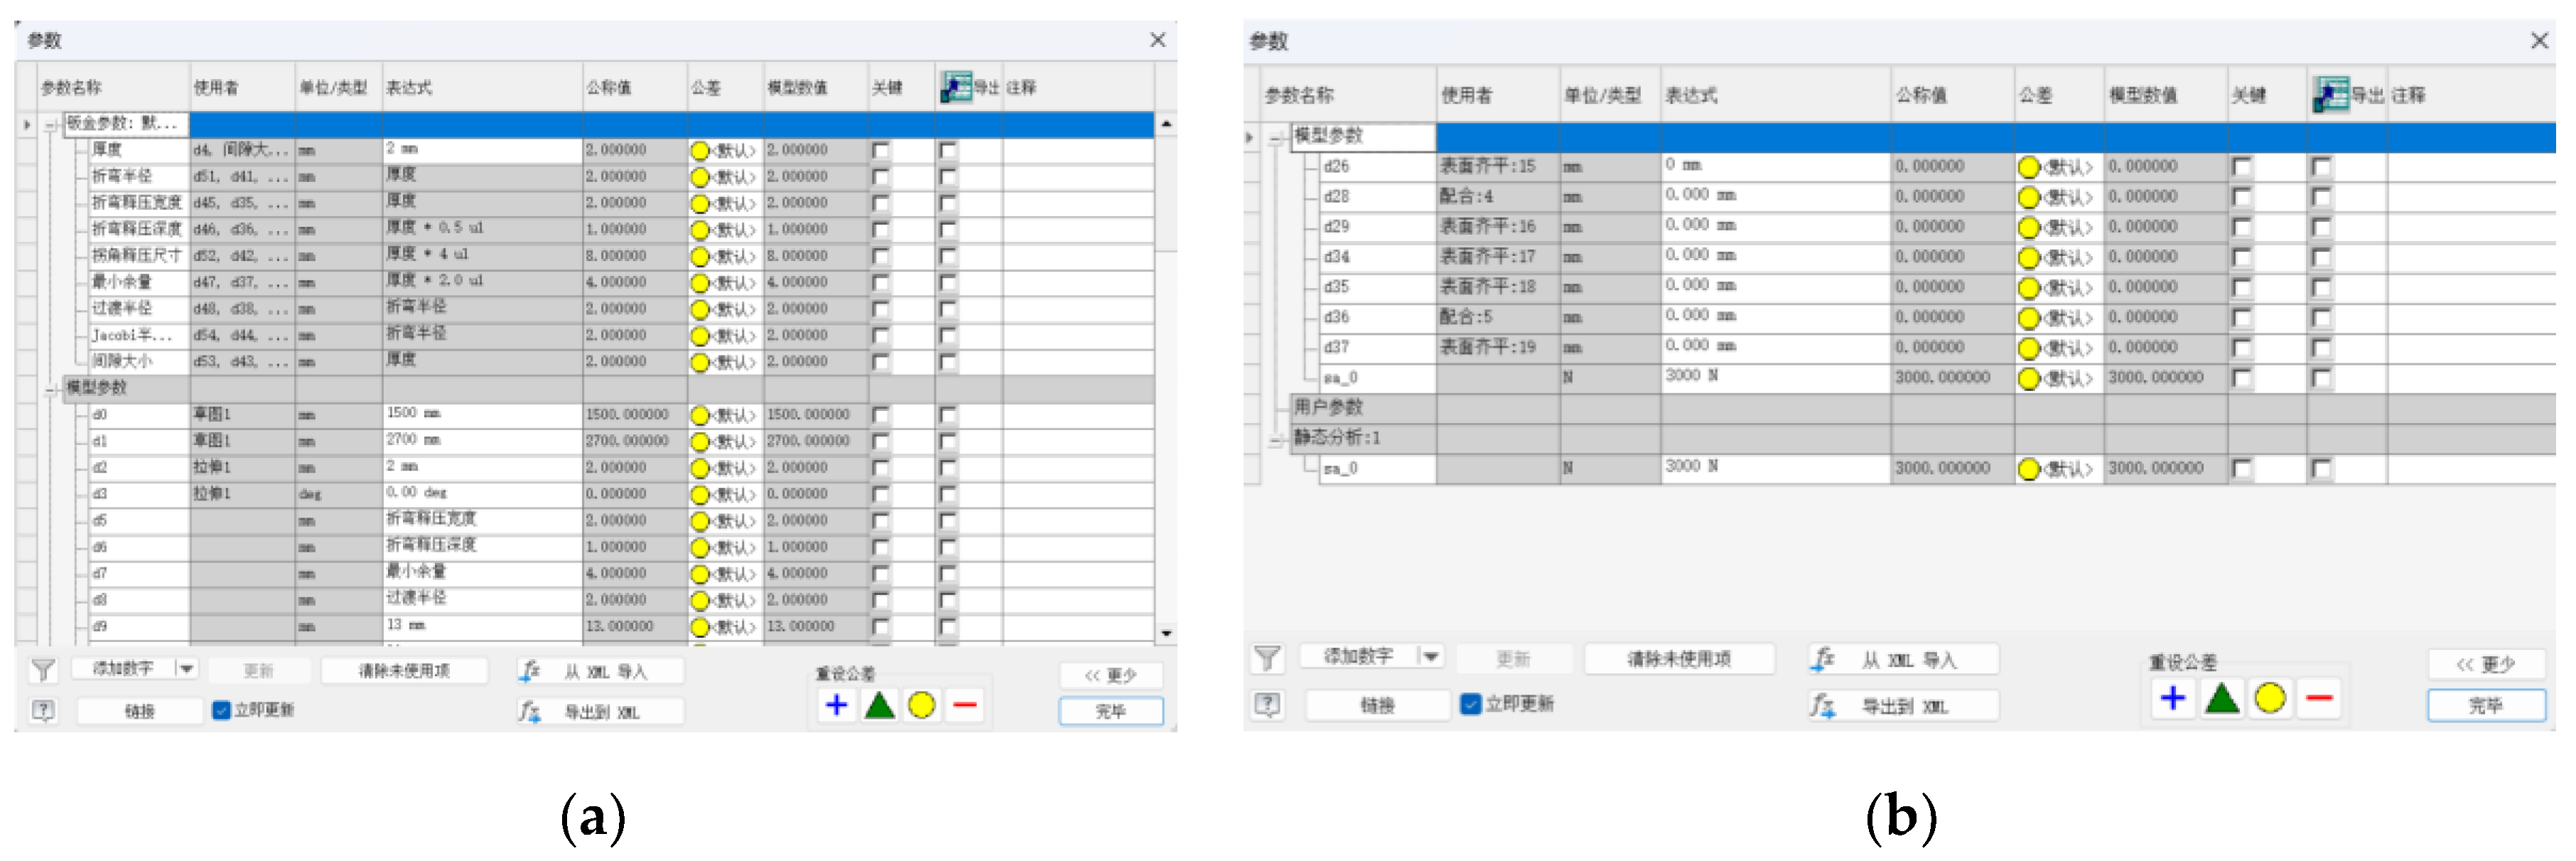The image size is (2576, 861).
Task: Click the export to XML fx icon in right dialog
Action: [x=1822, y=706]
